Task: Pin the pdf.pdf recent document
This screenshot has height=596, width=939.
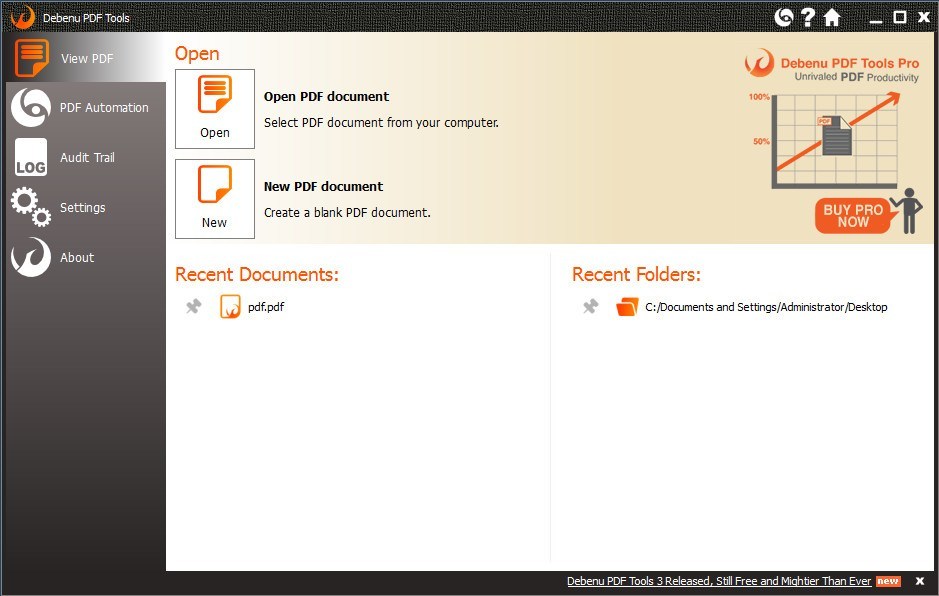Action: [193, 307]
